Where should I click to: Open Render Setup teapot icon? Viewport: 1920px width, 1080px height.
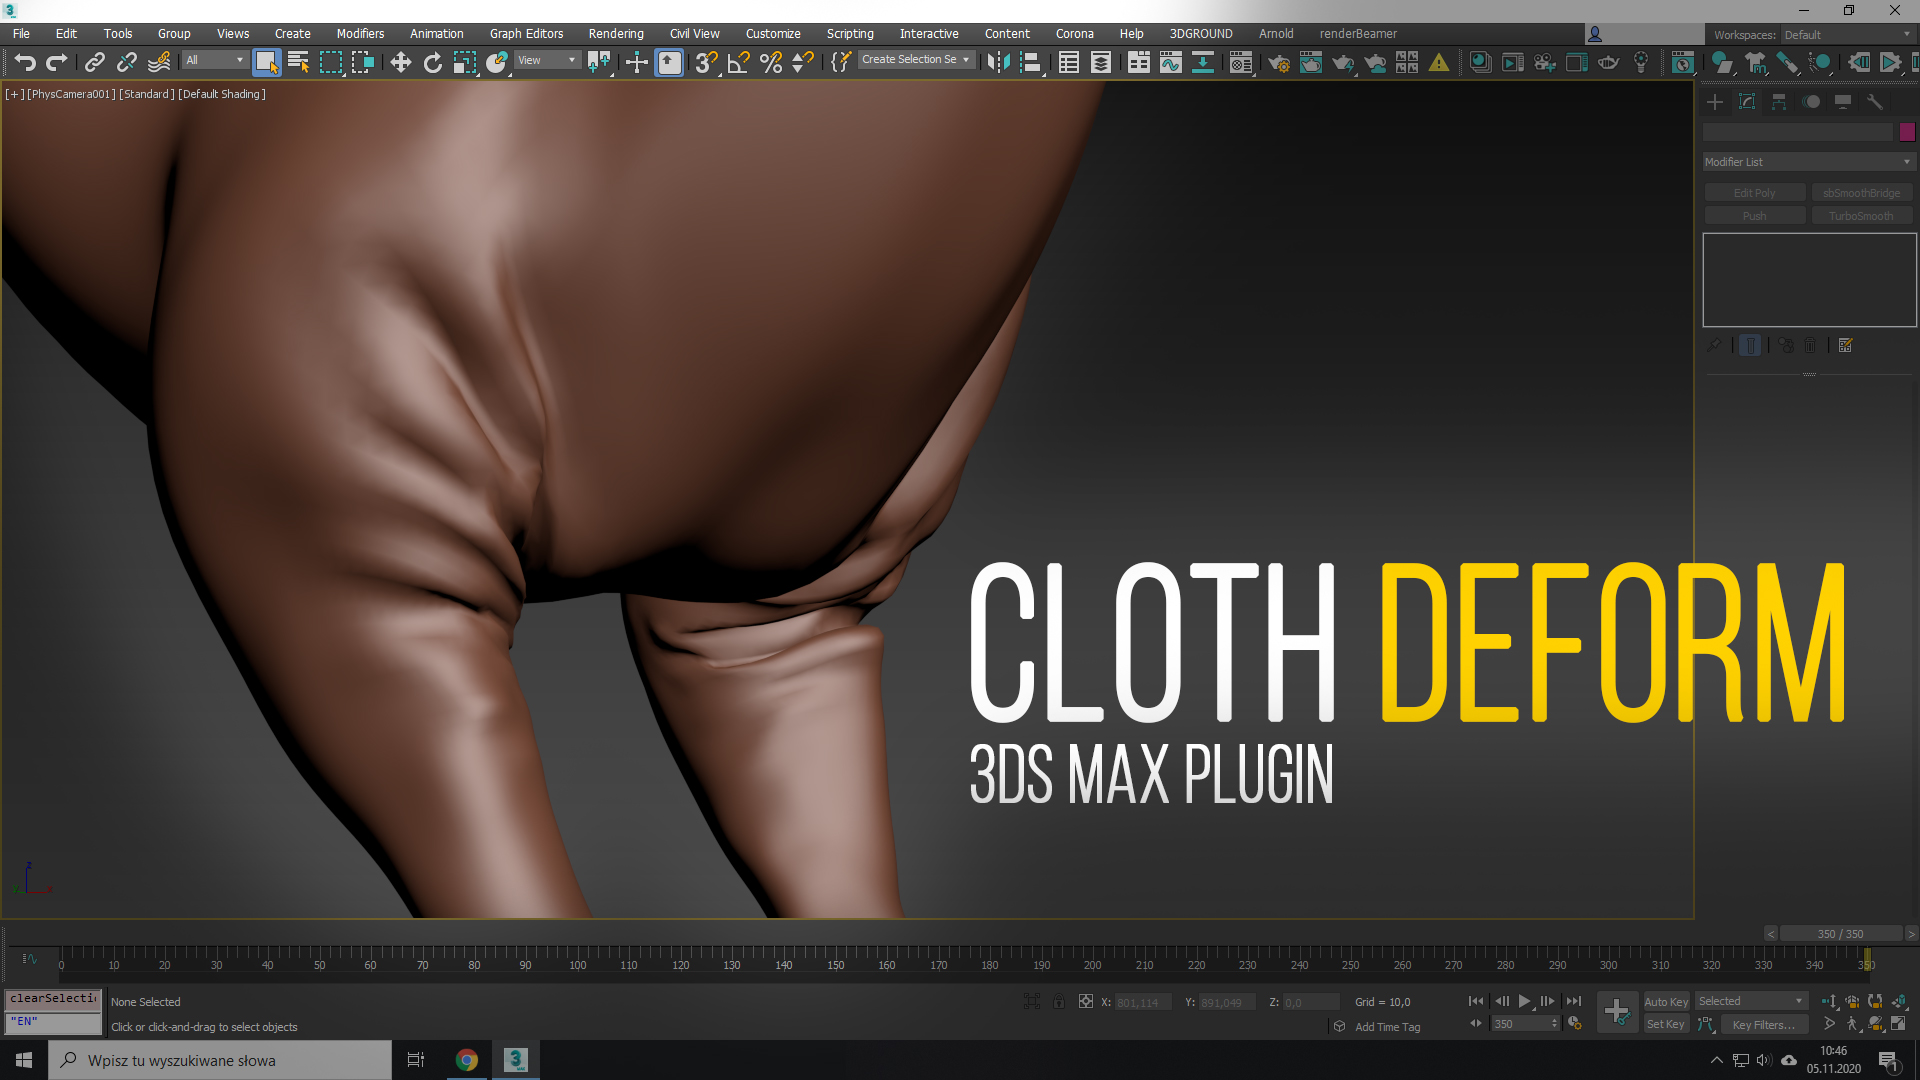[1278, 63]
